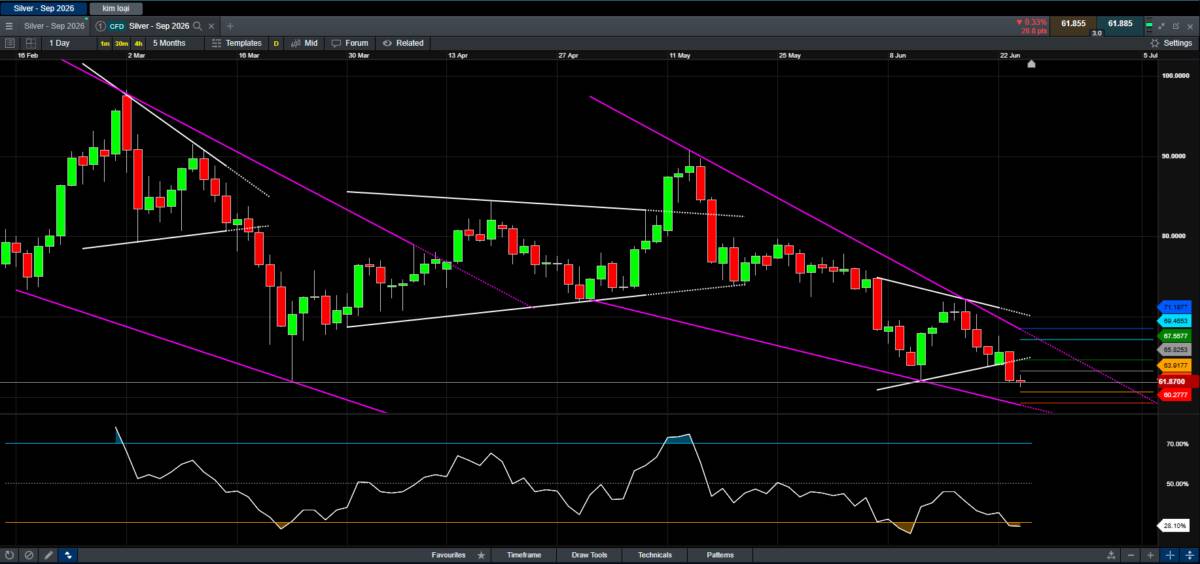The height and width of the screenshot is (564, 1200).
Task: Select the green 67.5577 price level tag
Action: click(x=1175, y=336)
